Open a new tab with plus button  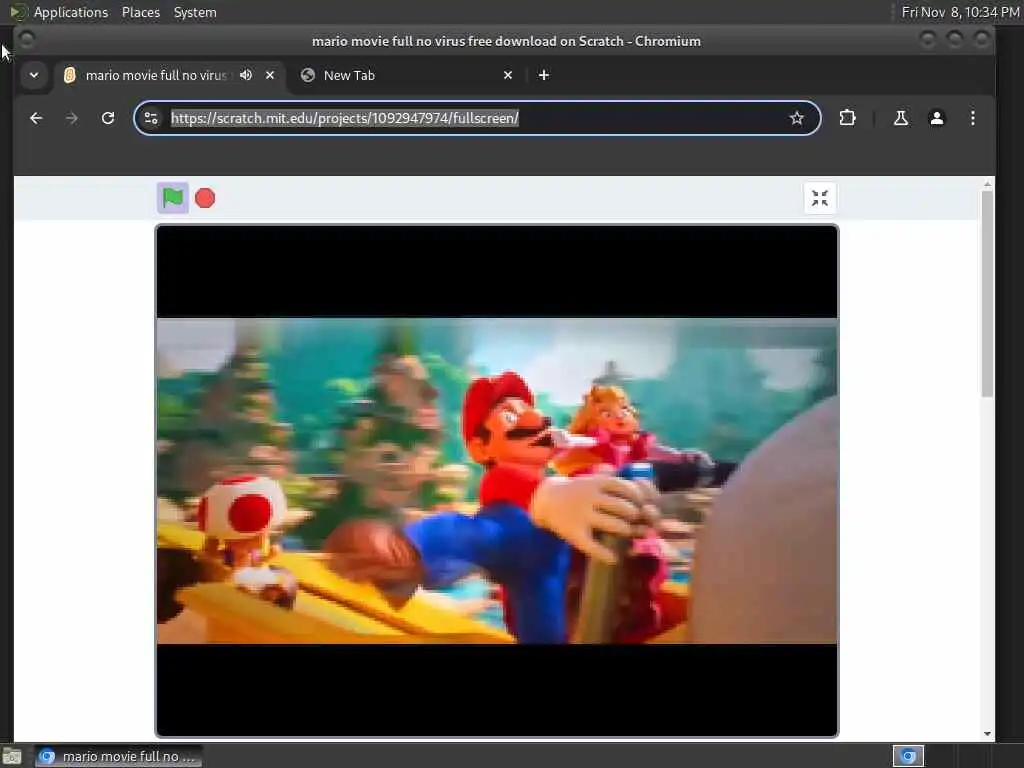pyautogui.click(x=543, y=75)
